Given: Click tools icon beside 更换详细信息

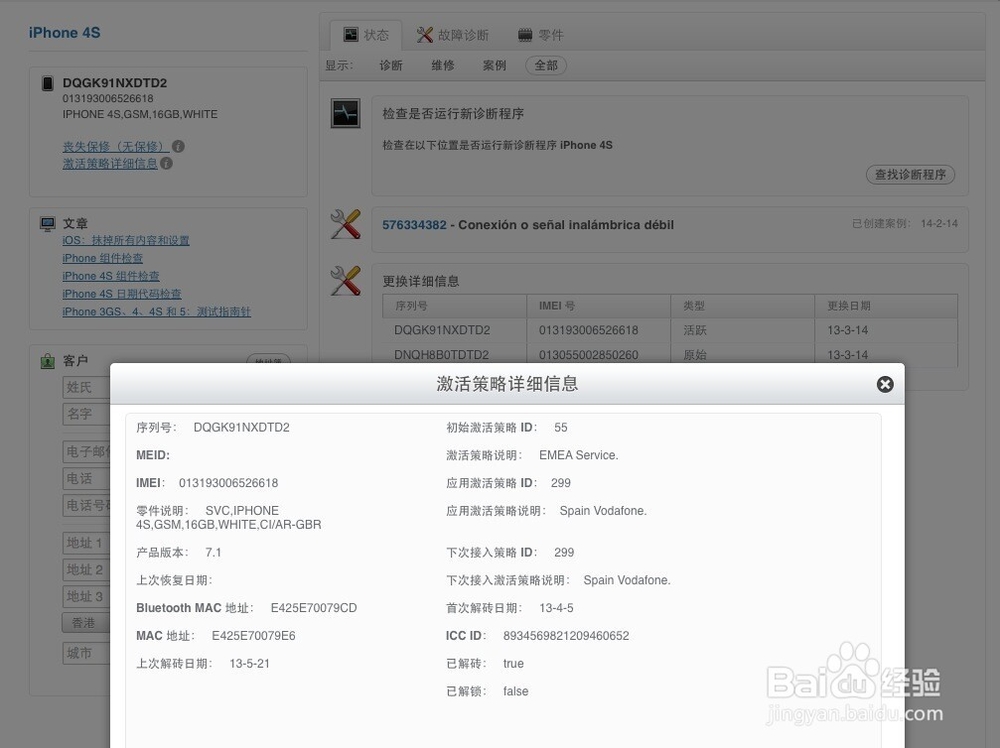Looking at the screenshot, I should coord(346,281).
